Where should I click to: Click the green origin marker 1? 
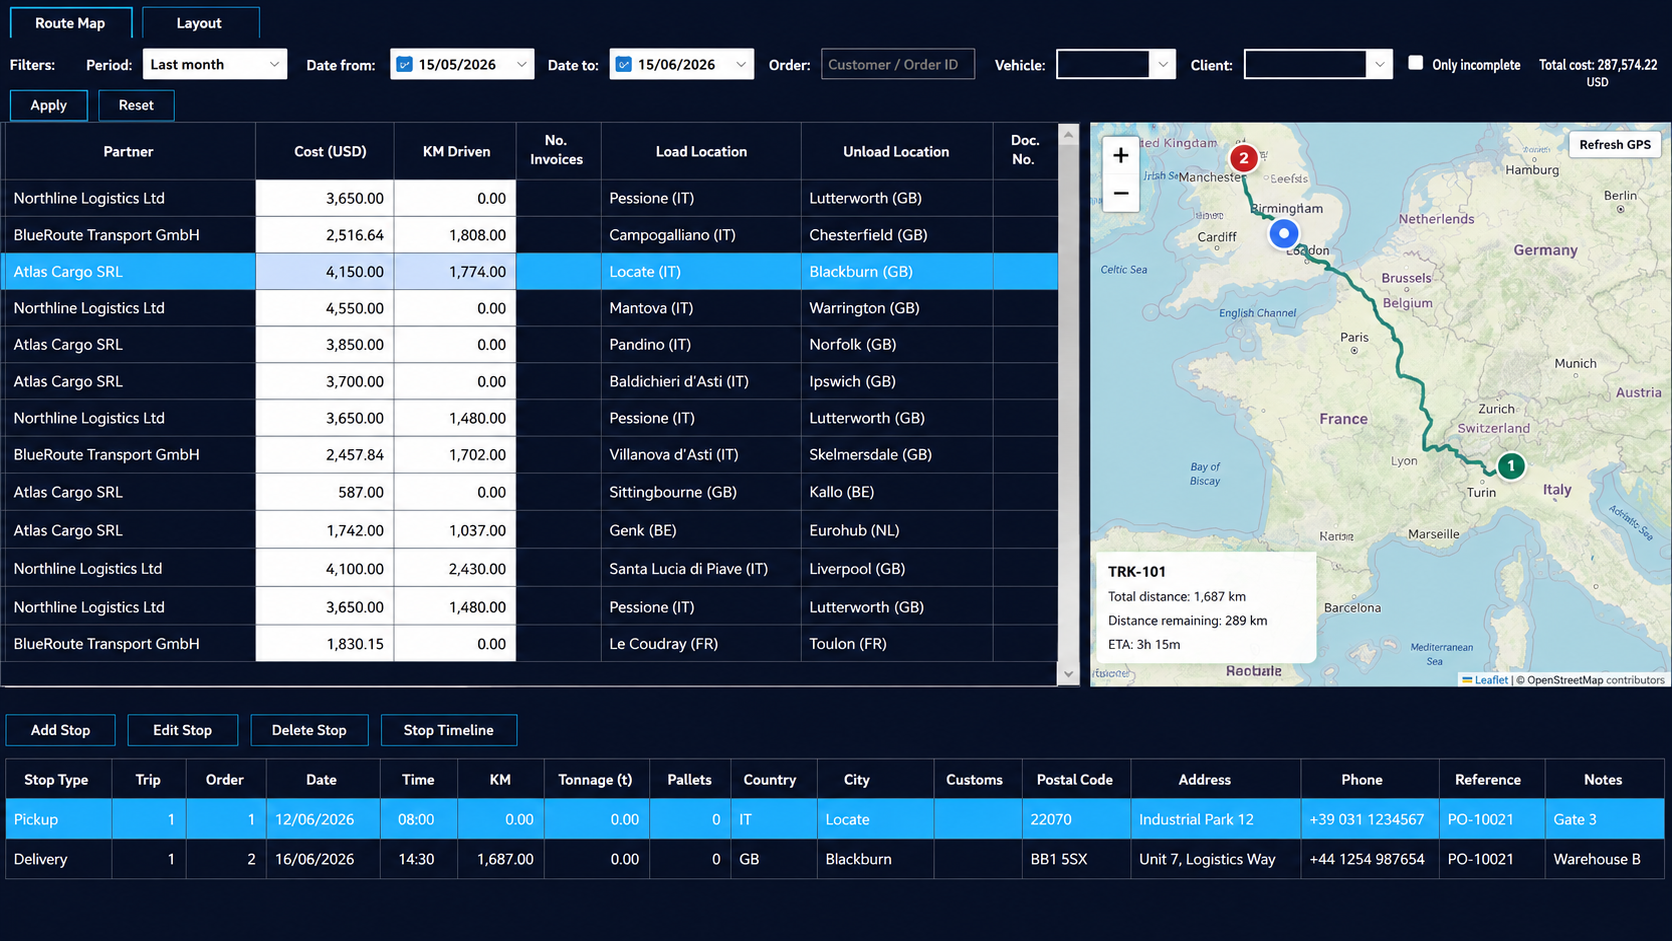coord(1510,466)
